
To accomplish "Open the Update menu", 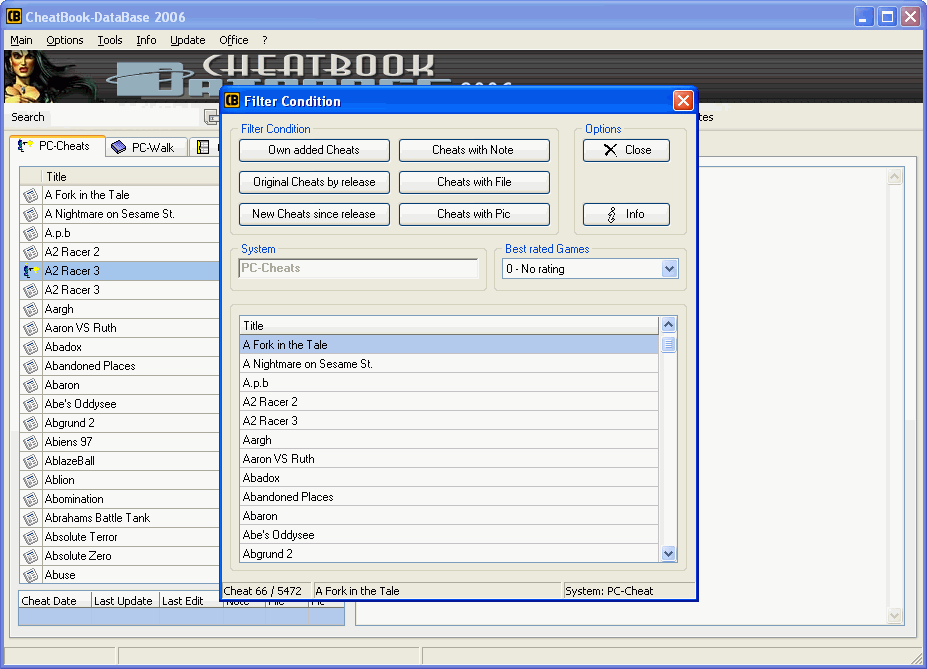I will pos(187,40).
